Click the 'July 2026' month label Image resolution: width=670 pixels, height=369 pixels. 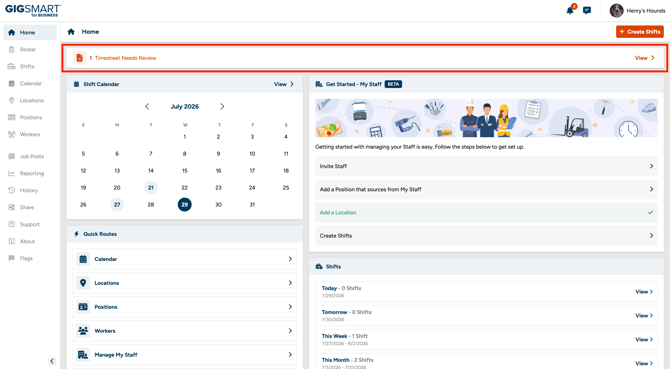pos(185,106)
